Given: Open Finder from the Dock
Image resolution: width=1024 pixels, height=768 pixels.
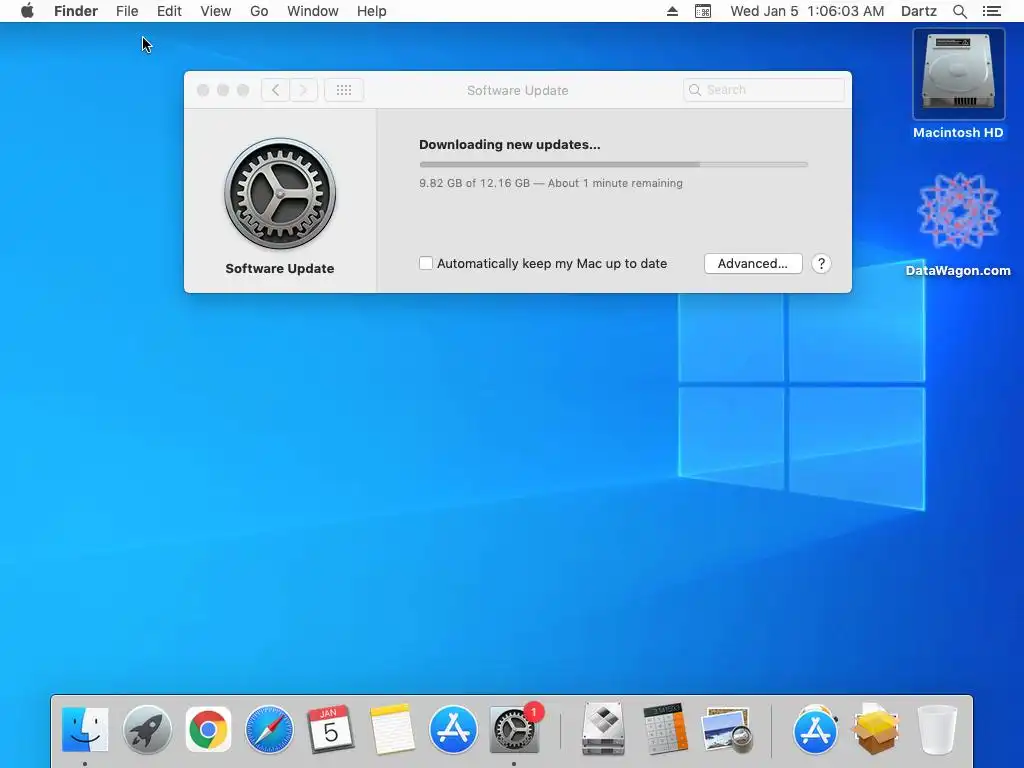Looking at the screenshot, I should [85, 729].
